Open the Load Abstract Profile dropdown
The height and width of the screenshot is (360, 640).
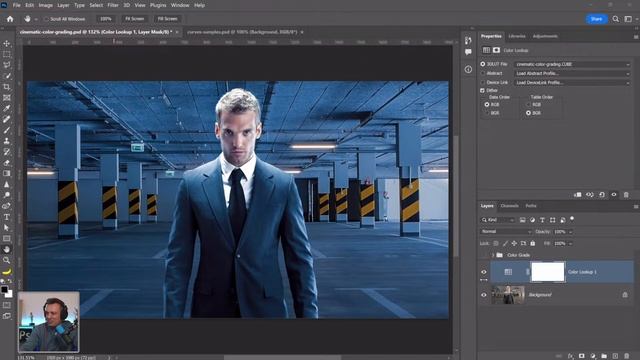click(572, 73)
